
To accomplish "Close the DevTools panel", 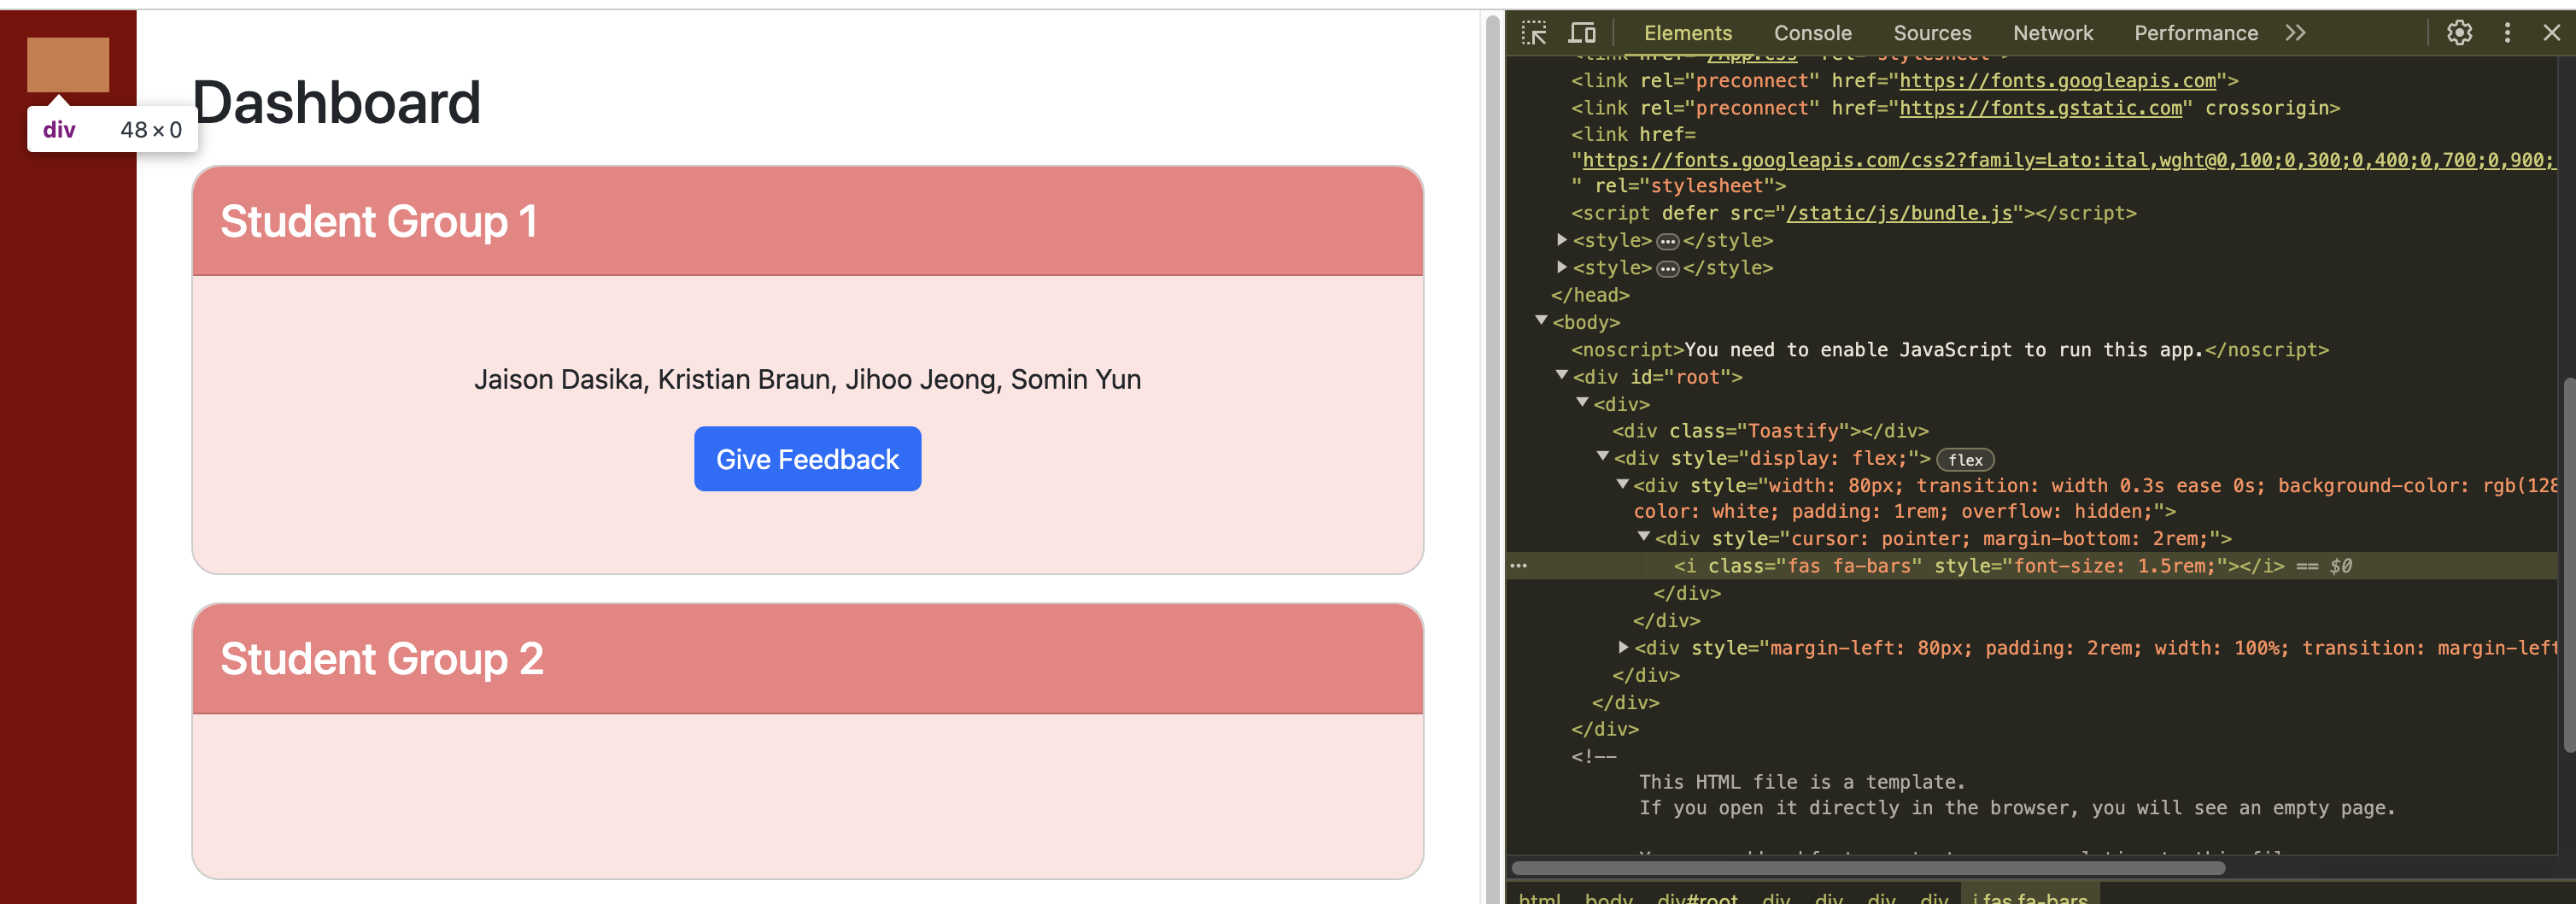I will [2551, 33].
